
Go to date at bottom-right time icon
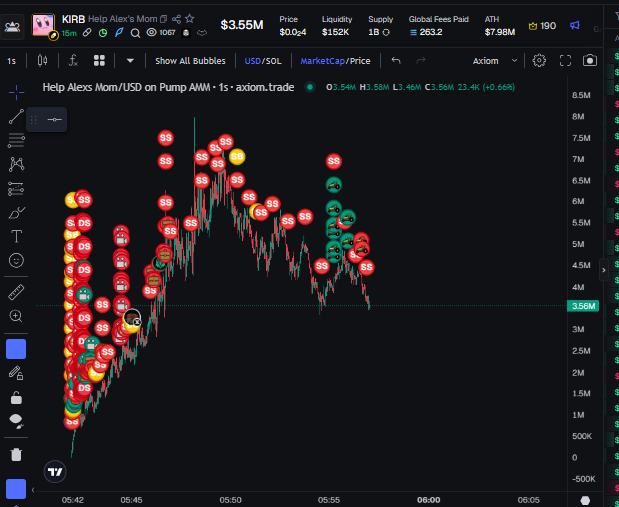coord(585,501)
